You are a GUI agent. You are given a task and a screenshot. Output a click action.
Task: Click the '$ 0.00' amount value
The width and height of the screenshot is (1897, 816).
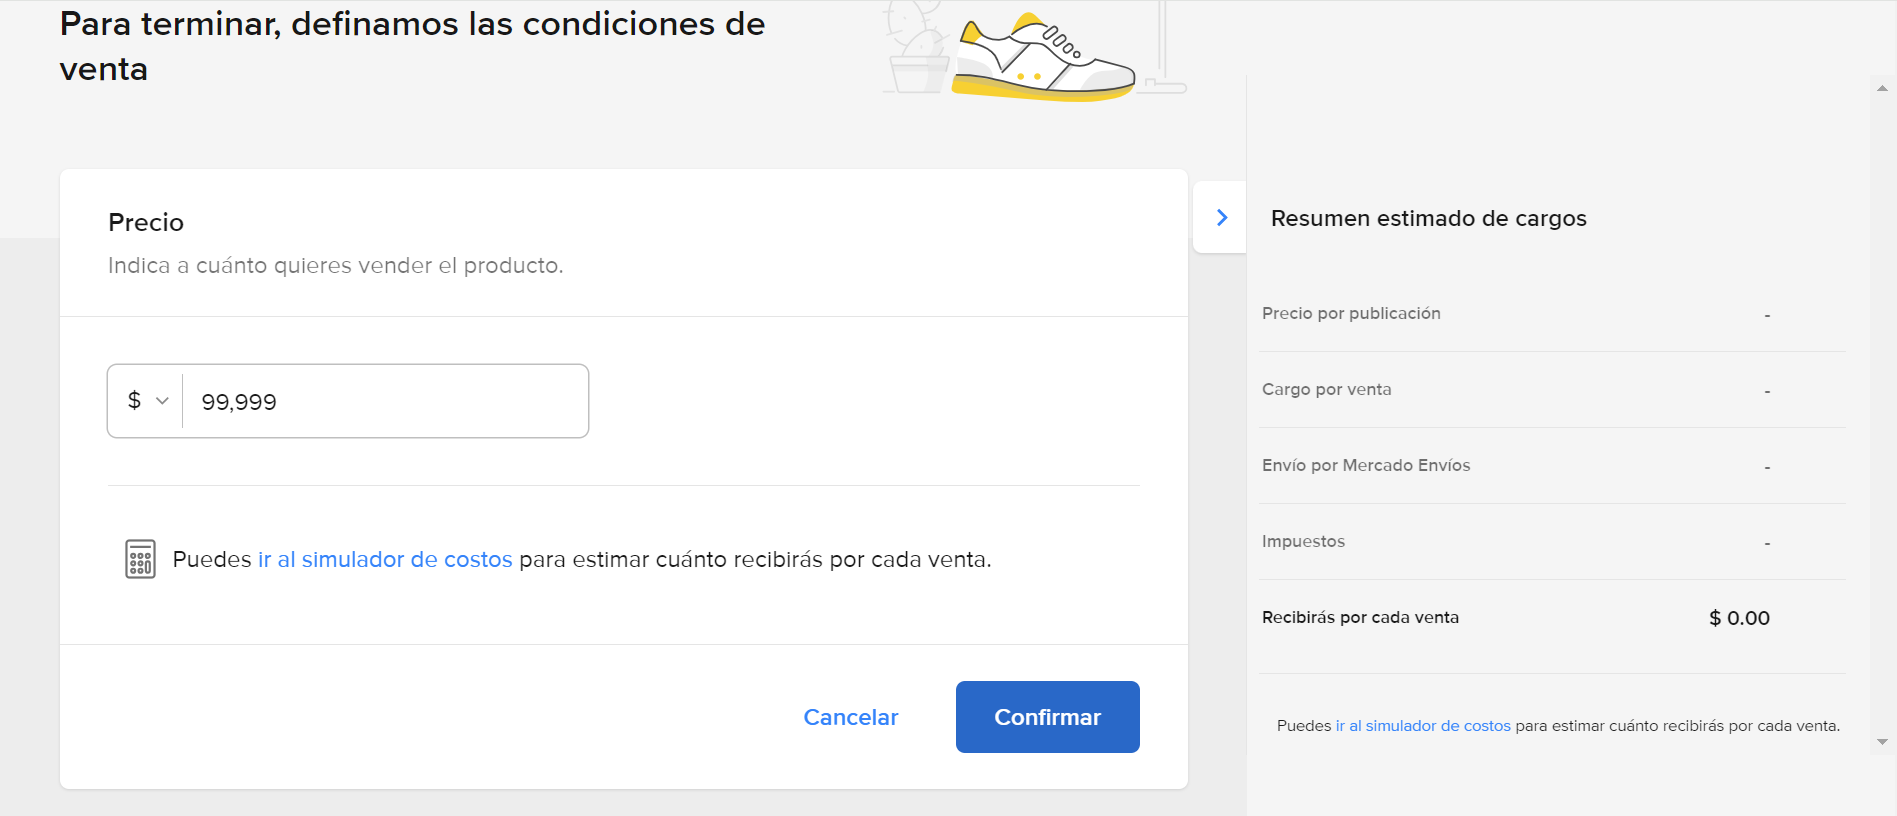pos(1739,618)
